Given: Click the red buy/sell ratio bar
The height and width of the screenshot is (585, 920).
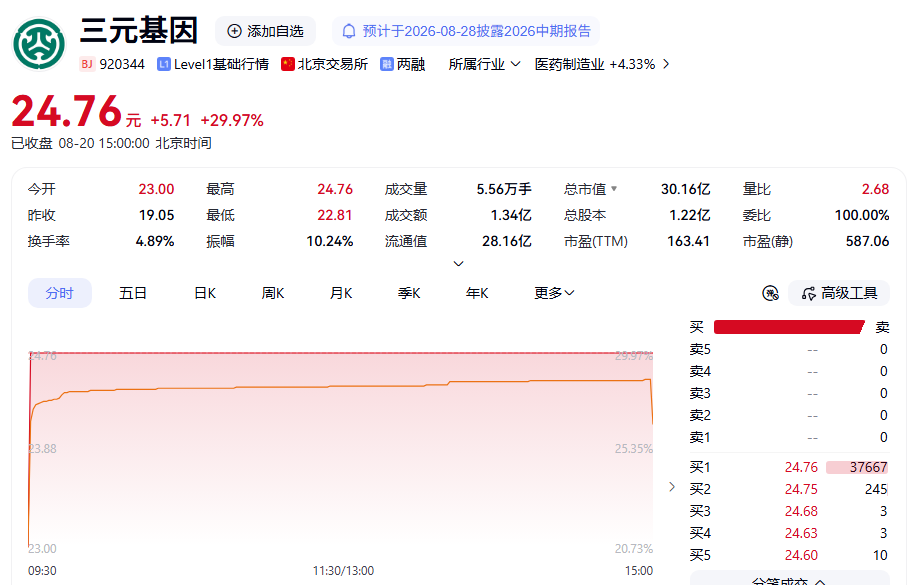Looking at the screenshot, I should point(789,327).
